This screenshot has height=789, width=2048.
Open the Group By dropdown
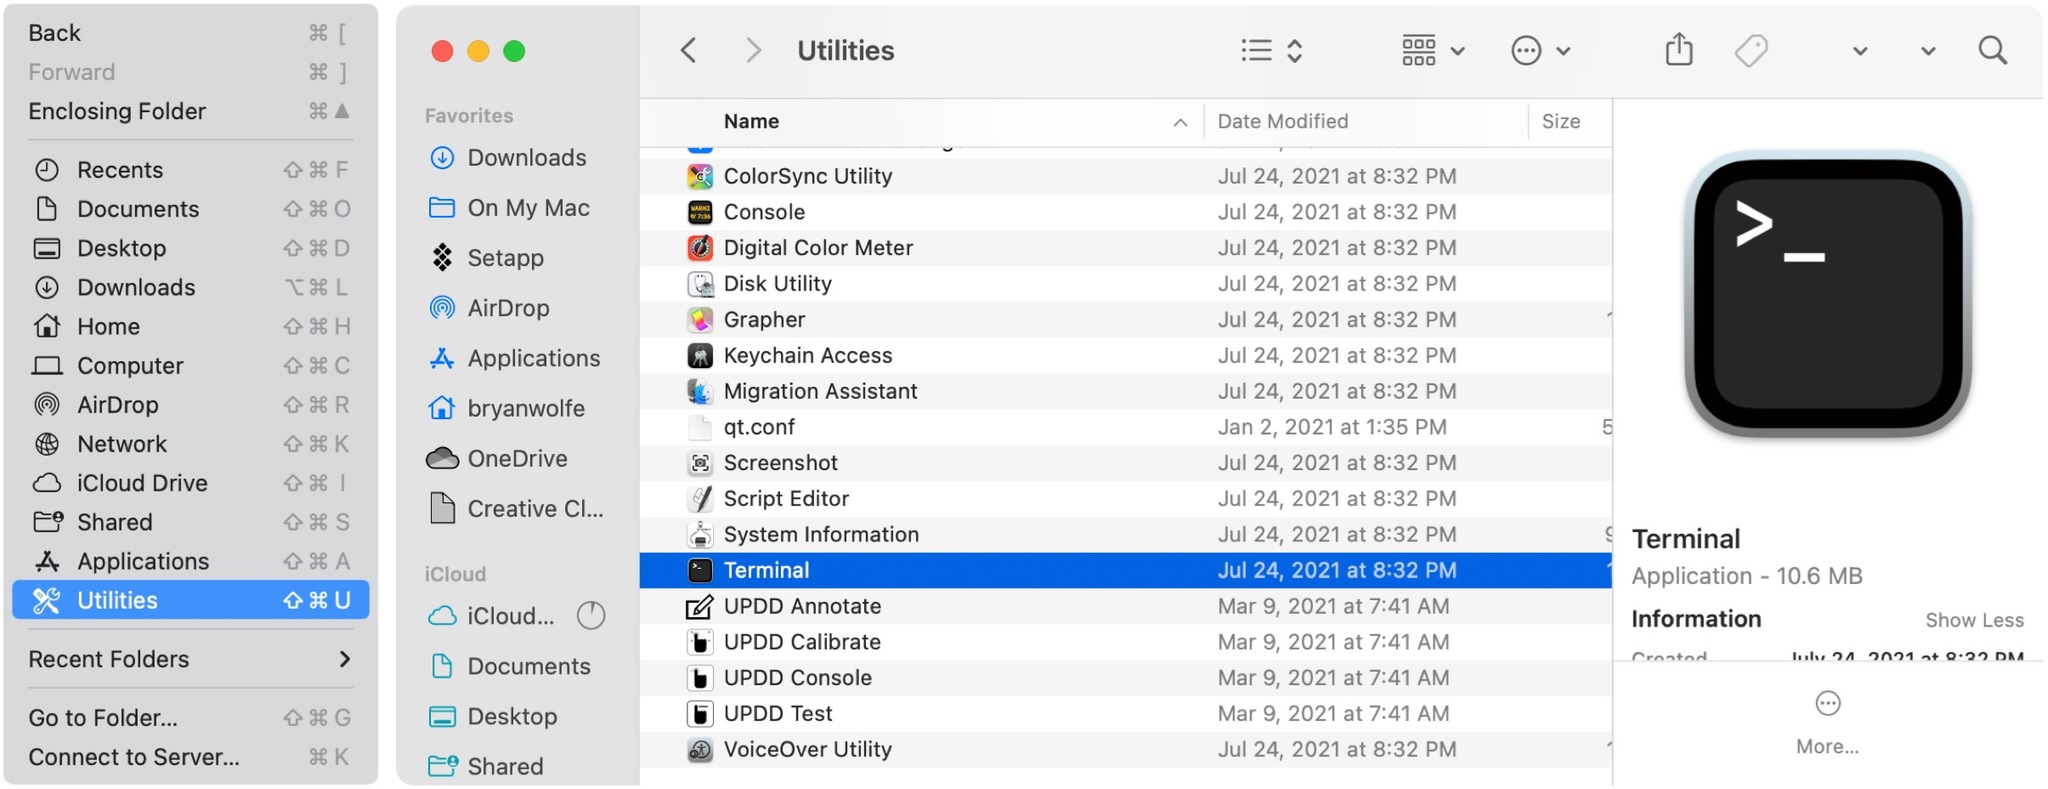1432,50
